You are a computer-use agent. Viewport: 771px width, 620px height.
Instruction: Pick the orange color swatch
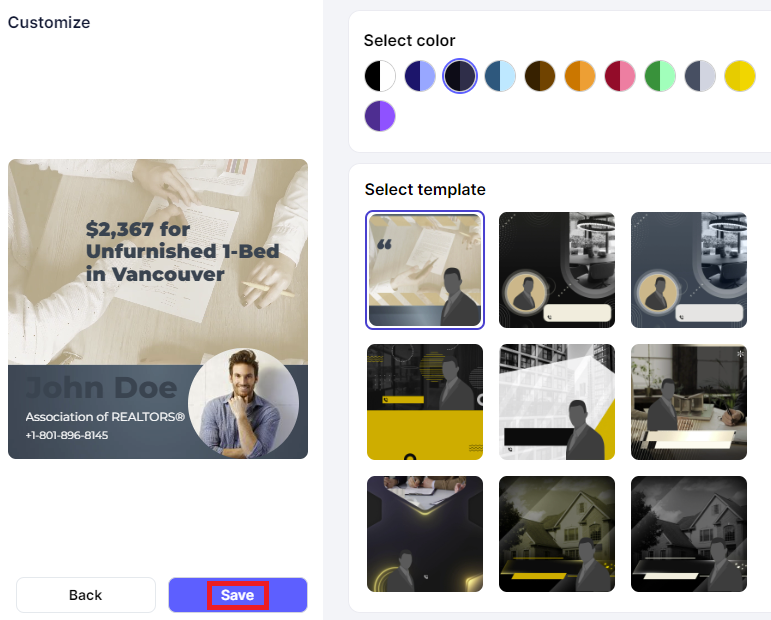coord(580,76)
